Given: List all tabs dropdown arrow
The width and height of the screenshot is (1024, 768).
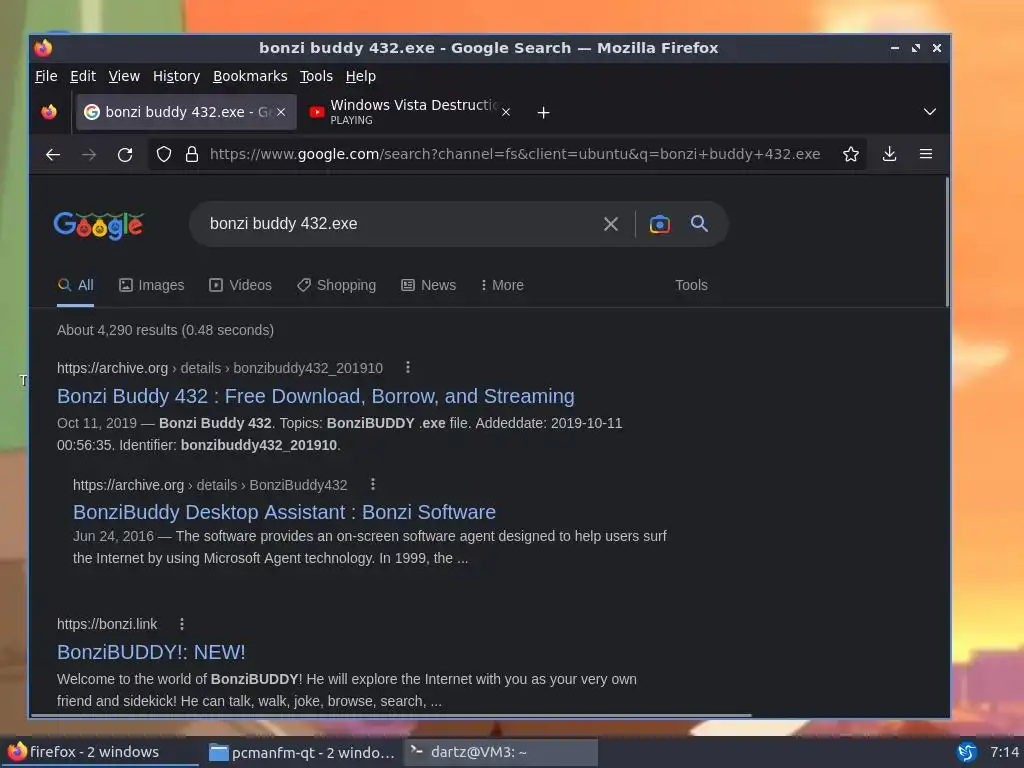Looking at the screenshot, I should pyautogui.click(x=929, y=112).
